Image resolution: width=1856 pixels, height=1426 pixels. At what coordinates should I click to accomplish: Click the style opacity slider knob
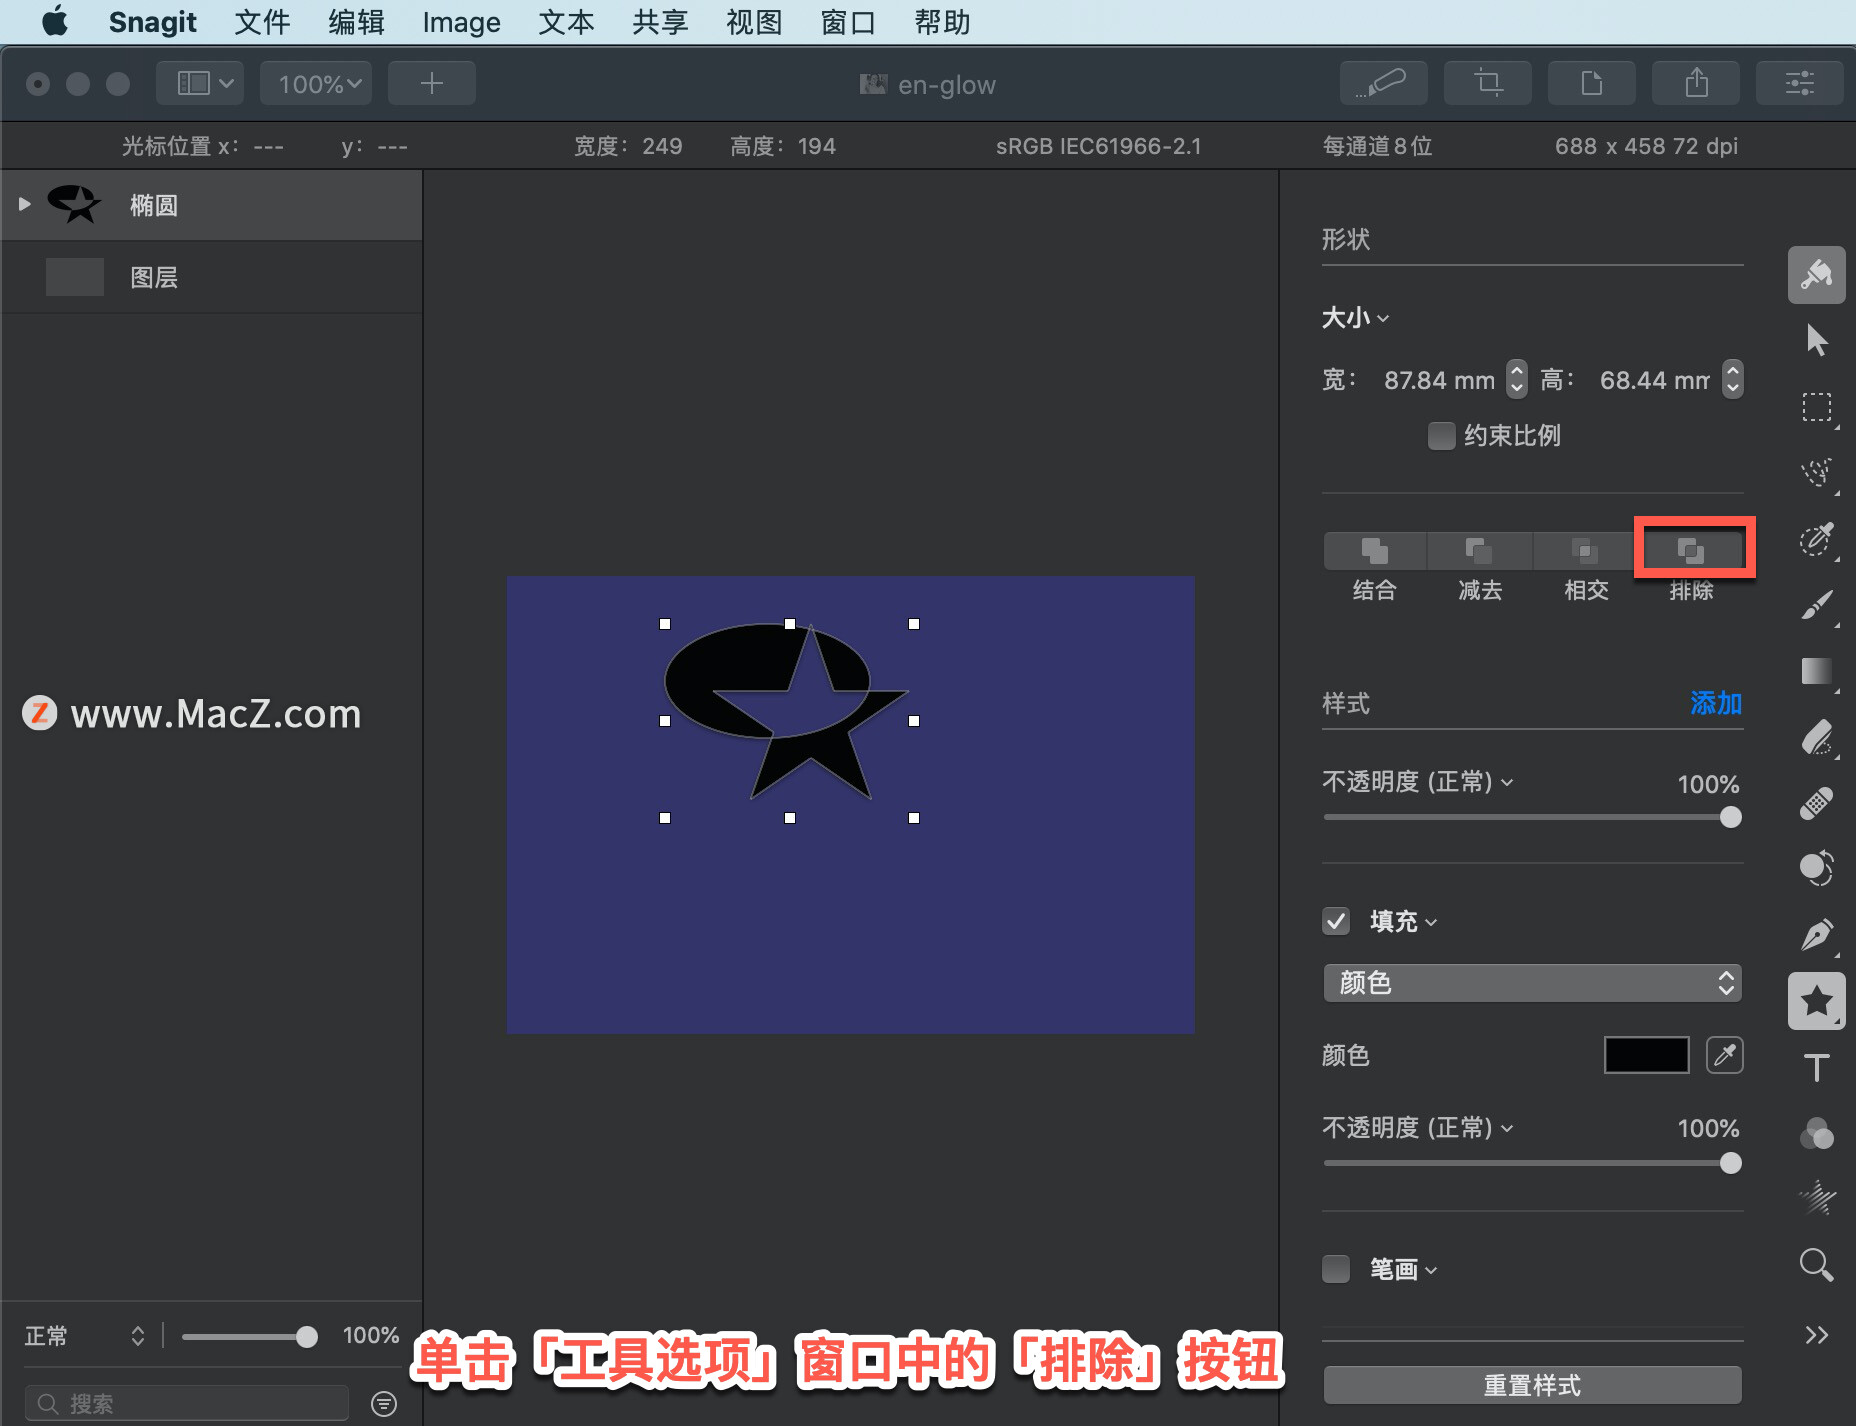coord(1730,817)
